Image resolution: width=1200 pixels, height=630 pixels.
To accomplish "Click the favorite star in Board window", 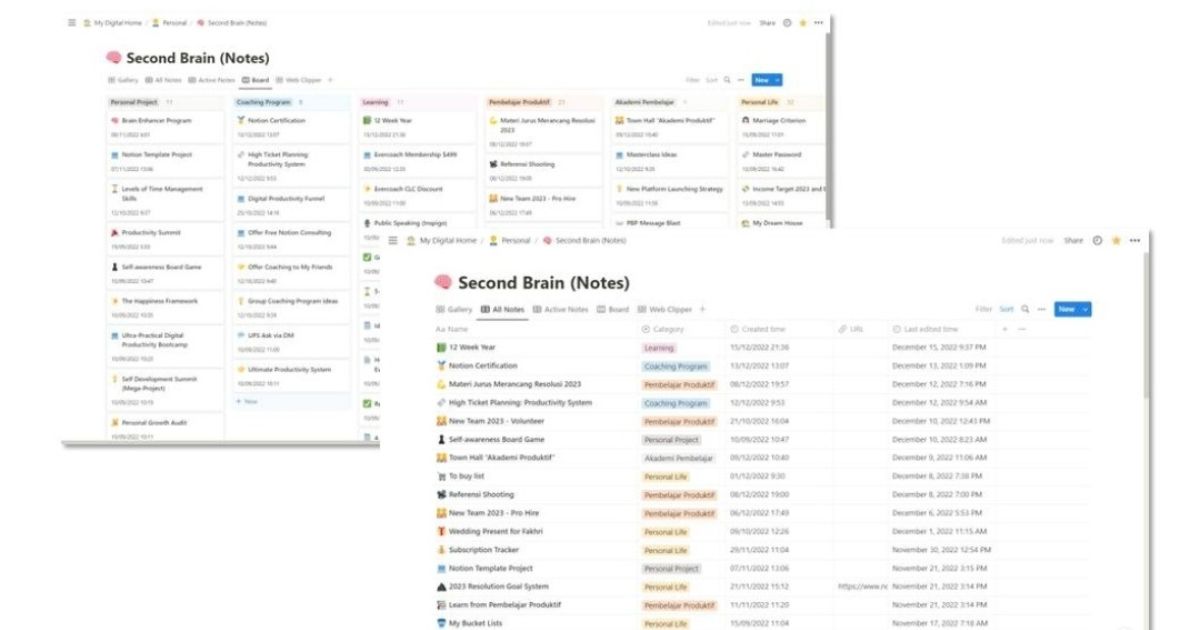I will click(803, 22).
